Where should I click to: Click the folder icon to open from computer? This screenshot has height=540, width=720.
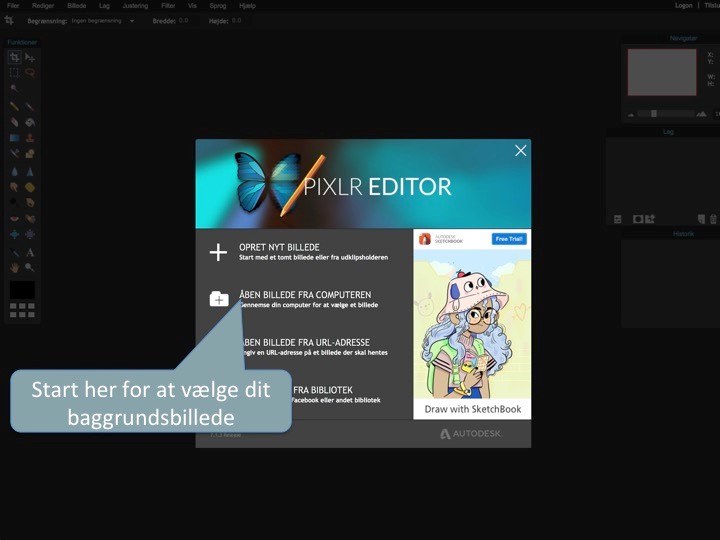point(219,299)
